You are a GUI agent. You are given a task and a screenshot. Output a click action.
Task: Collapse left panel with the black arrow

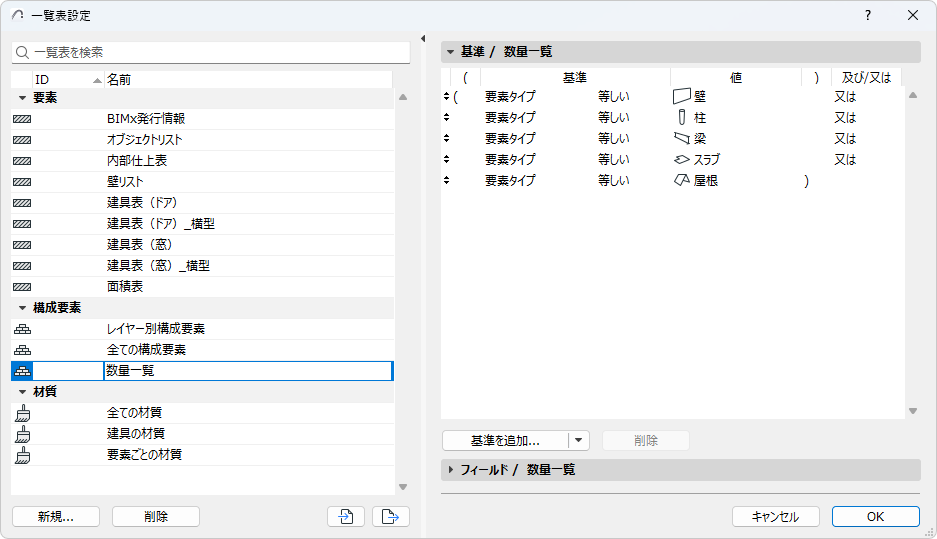(x=423, y=38)
